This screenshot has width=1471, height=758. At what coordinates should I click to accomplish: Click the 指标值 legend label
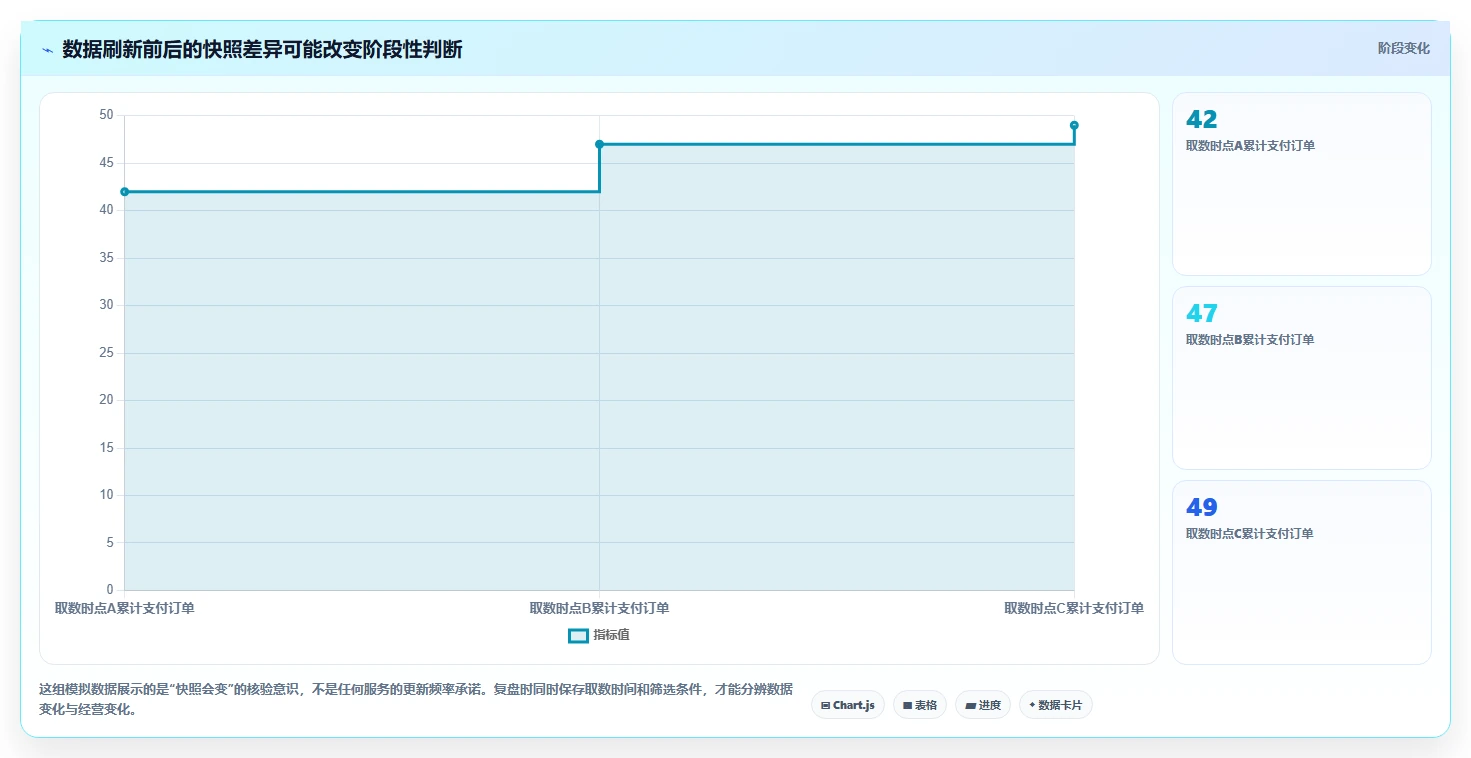pos(611,635)
